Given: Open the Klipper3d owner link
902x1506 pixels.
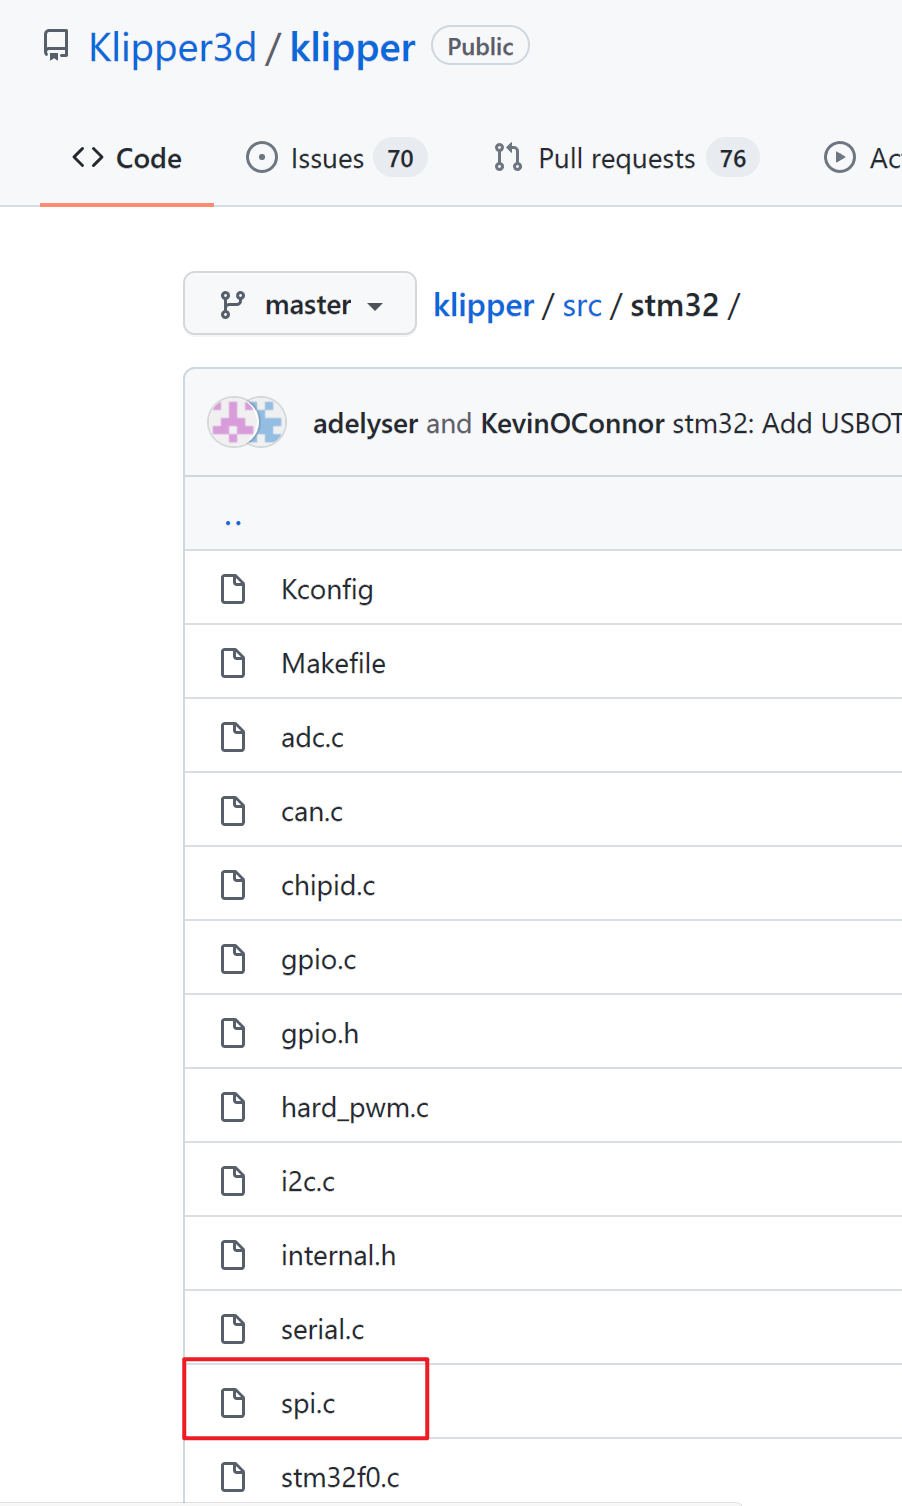Looking at the screenshot, I should (173, 47).
